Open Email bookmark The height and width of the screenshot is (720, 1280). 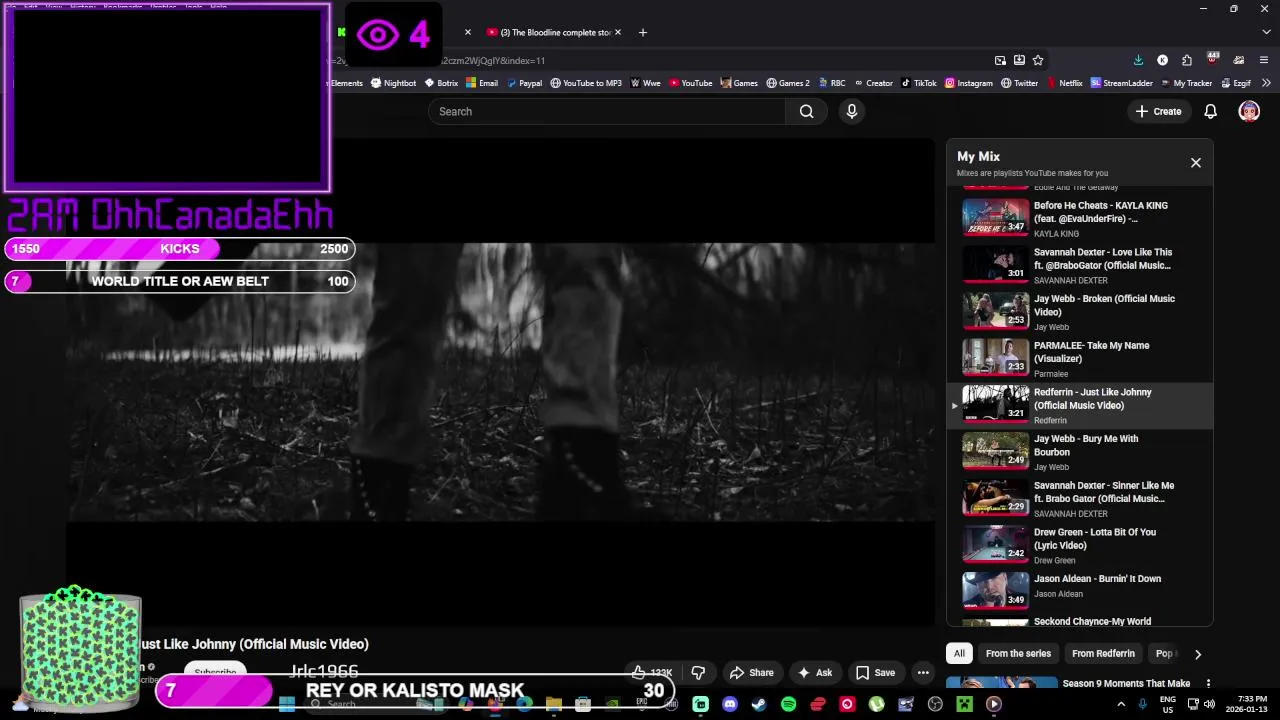[482, 83]
